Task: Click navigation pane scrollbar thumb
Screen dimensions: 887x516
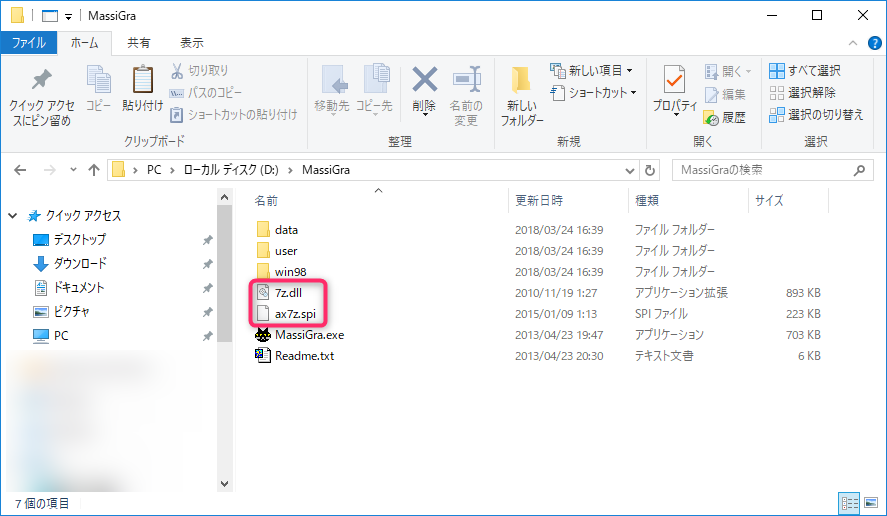Action: [x=225, y=273]
